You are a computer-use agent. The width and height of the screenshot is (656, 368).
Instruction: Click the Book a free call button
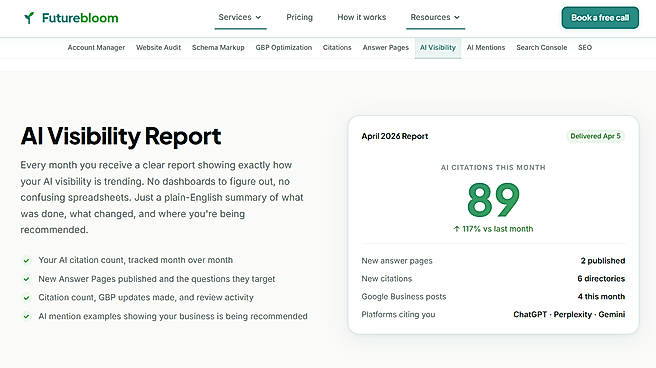coord(600,18)
